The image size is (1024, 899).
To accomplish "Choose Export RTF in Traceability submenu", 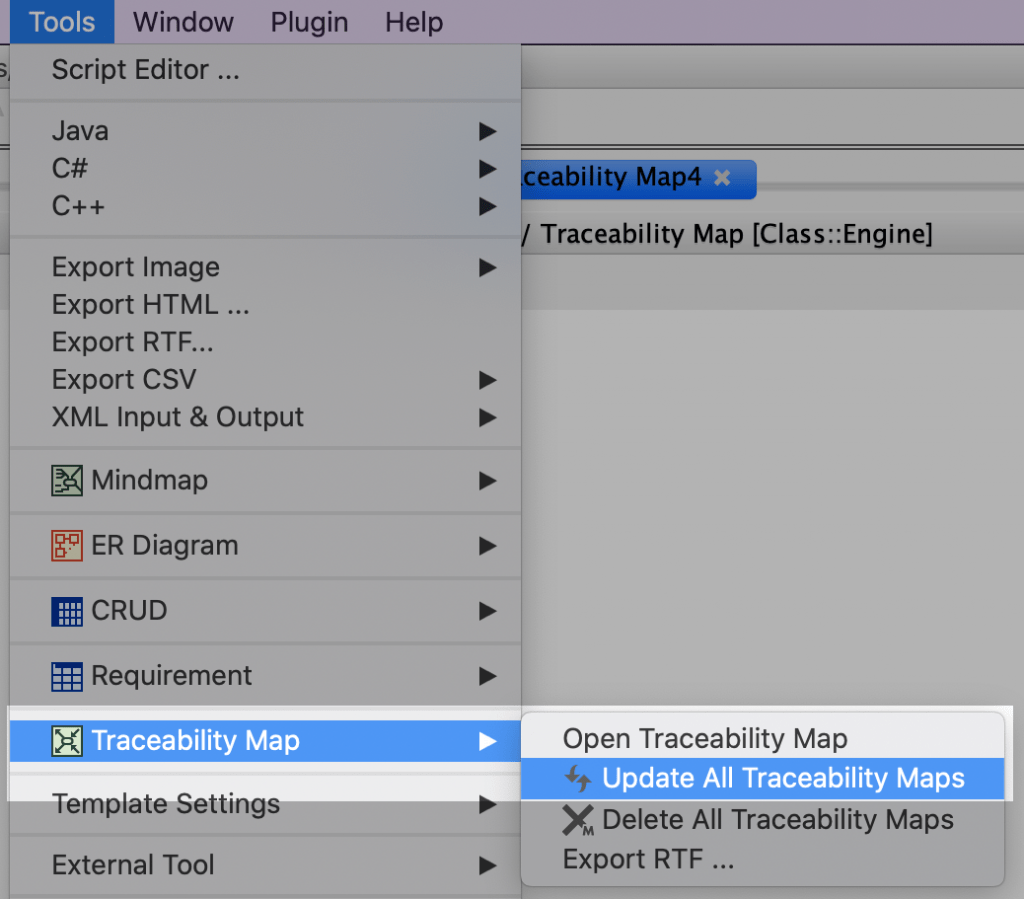I will coord(648,859).
